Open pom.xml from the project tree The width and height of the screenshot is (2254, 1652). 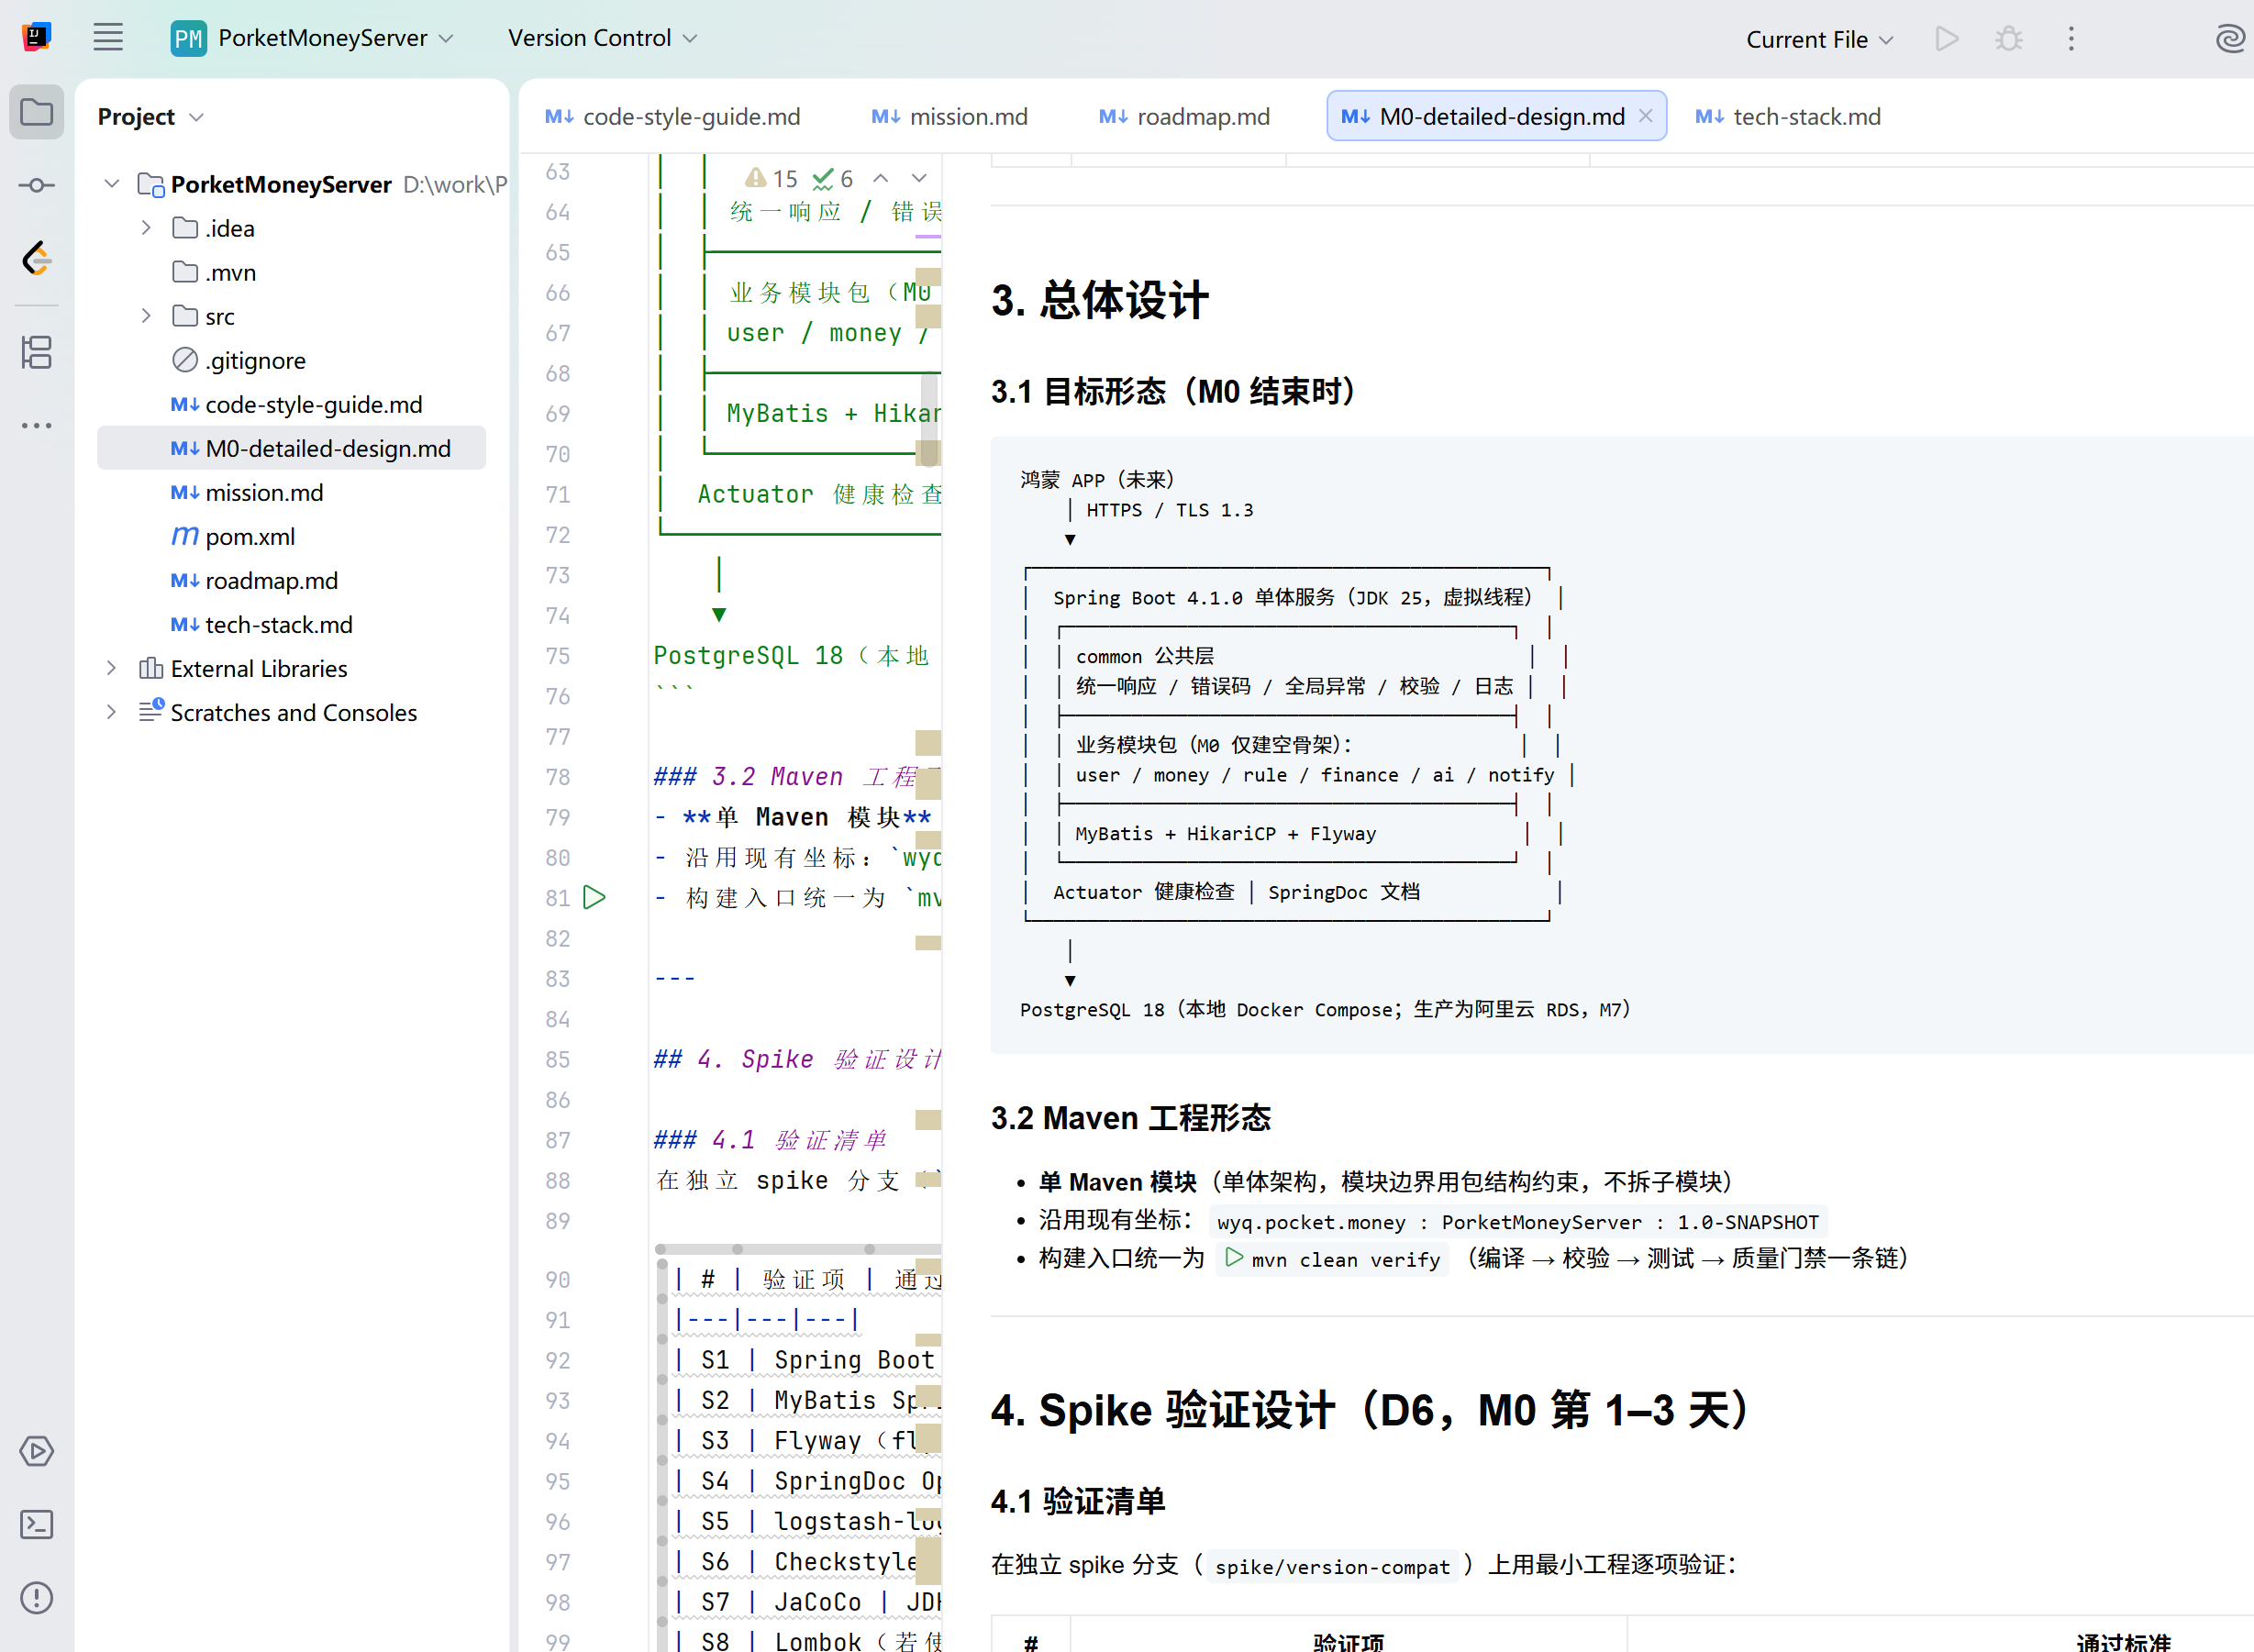click(234, 536)
